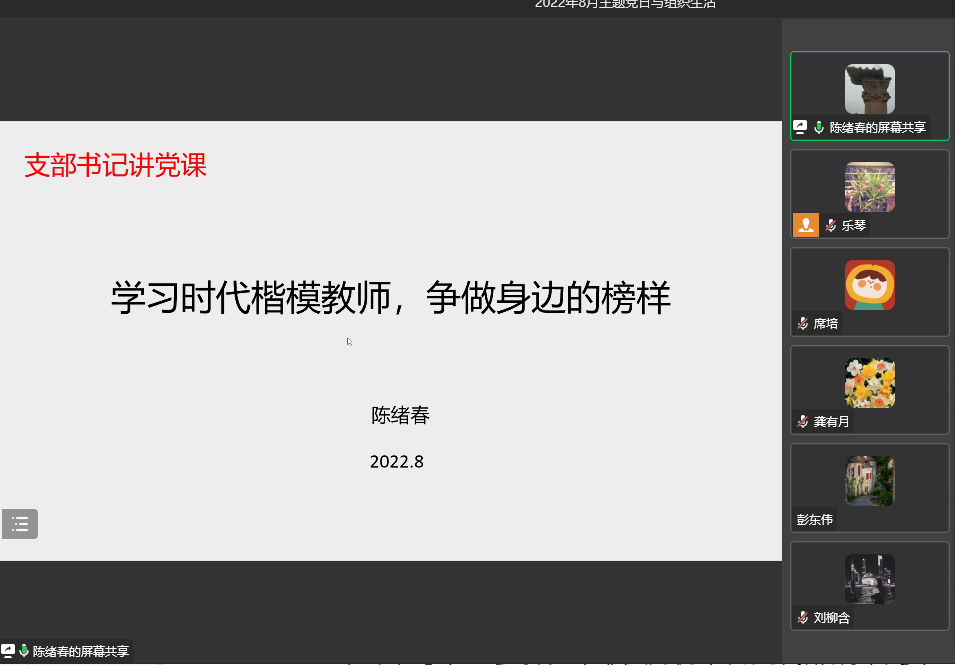This screenshot has width=955, height=665.
Task: Click the 彭东伟 name label
Action: coord(814,520)
